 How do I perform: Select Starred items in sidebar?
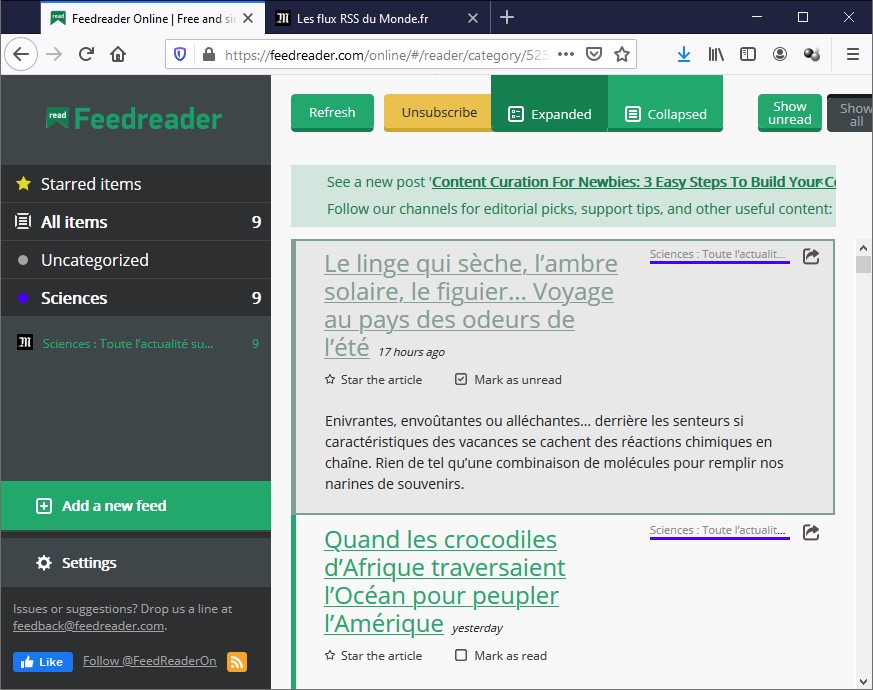[x=91, y=184]
